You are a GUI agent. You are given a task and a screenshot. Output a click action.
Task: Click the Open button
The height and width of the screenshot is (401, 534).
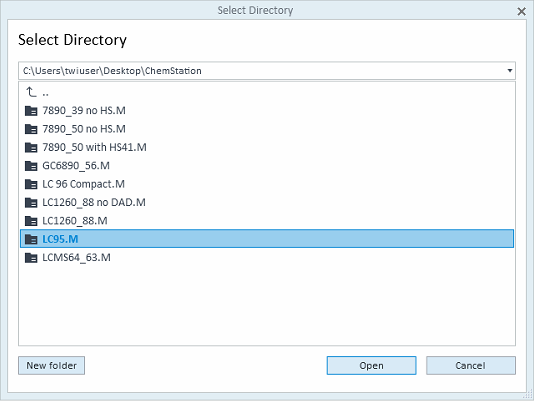click(x=371, y=366)
